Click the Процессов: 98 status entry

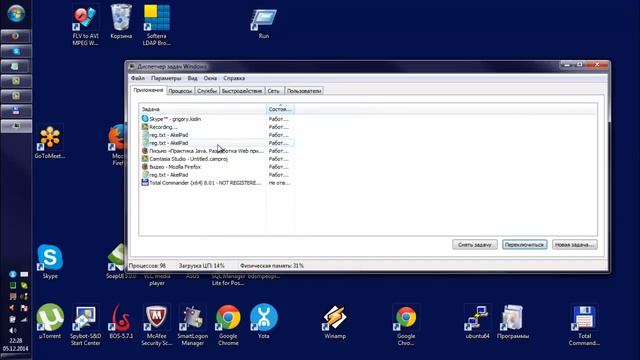pos(147,266)
